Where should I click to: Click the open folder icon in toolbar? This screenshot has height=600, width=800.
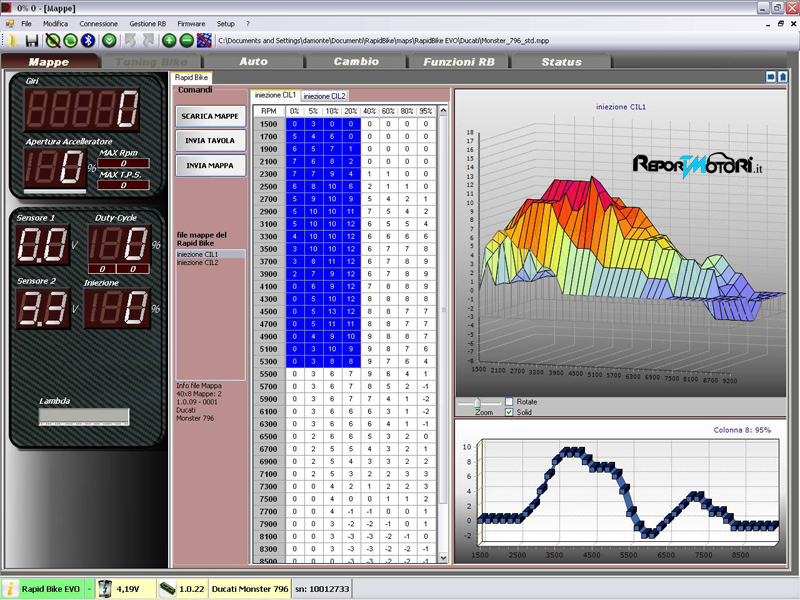pos(12,40)
